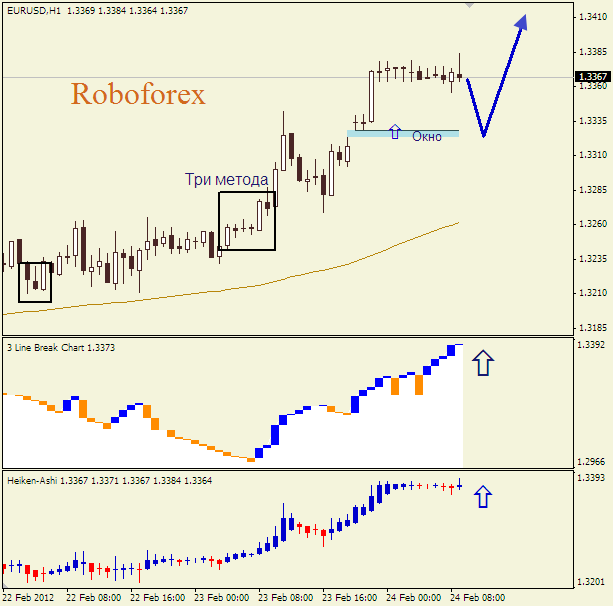Click the small purple arrow beside Окно label

(x=394, y=131)
